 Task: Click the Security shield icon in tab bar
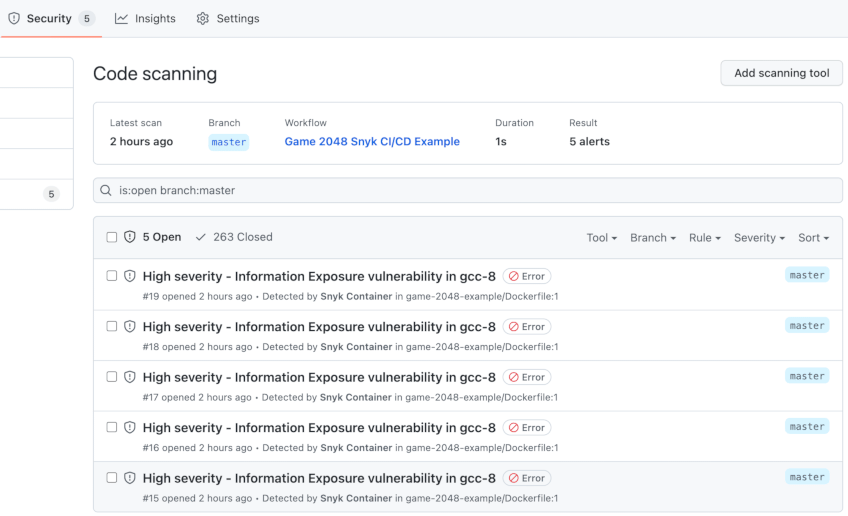click(x=14, y=18)
